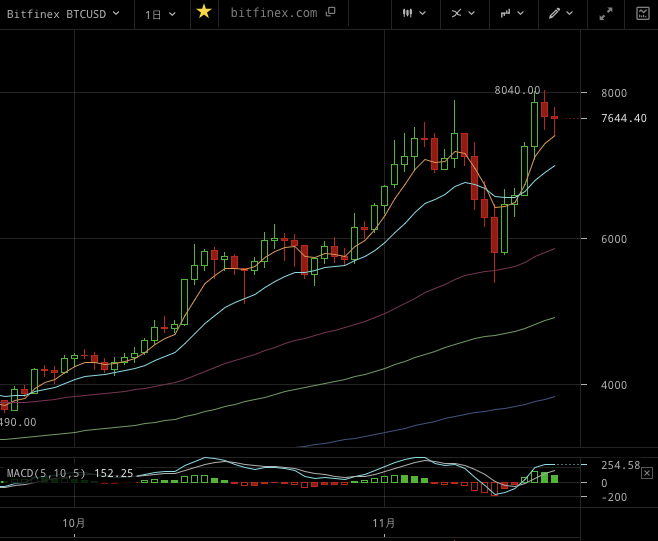This screenshot has width=658, height=541.
Task: Toggle the yellow favorite star
Action: click(204, 12)
